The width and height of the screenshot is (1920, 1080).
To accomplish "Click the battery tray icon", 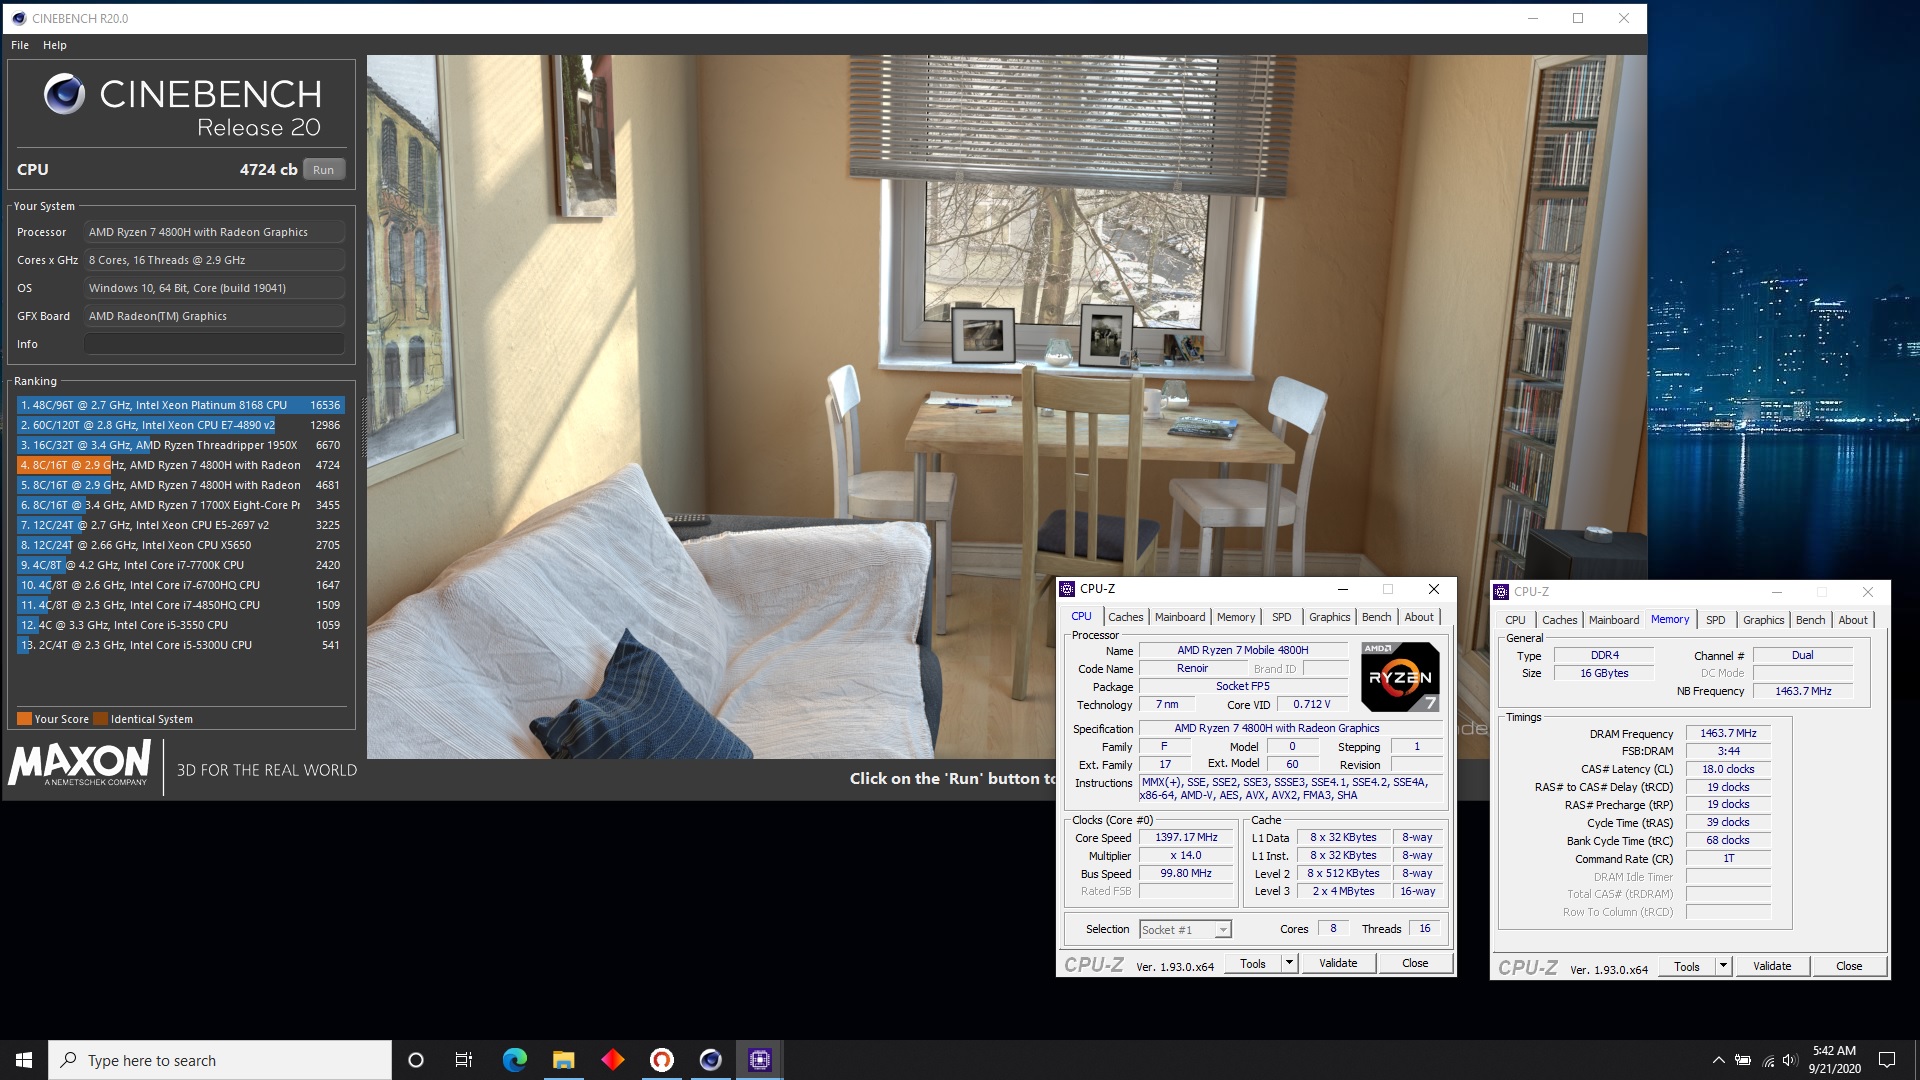I will [x=1743, y=1060].
